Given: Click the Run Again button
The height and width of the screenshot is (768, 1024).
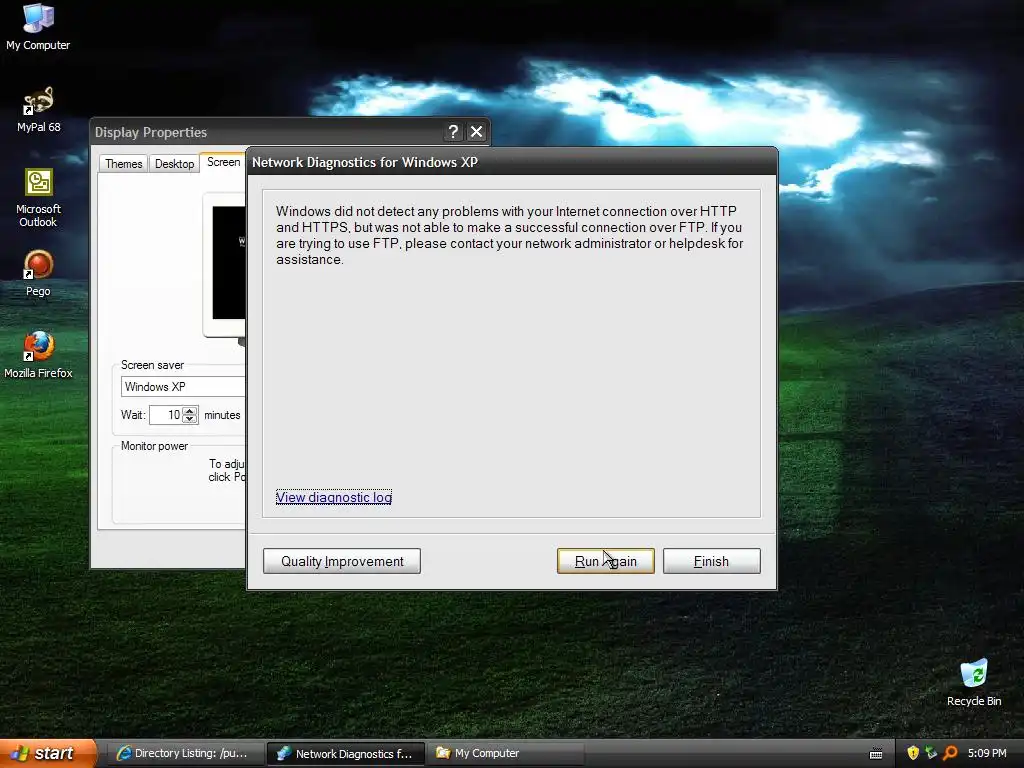Looking at the screenshot, I should (x=605, y=561).
